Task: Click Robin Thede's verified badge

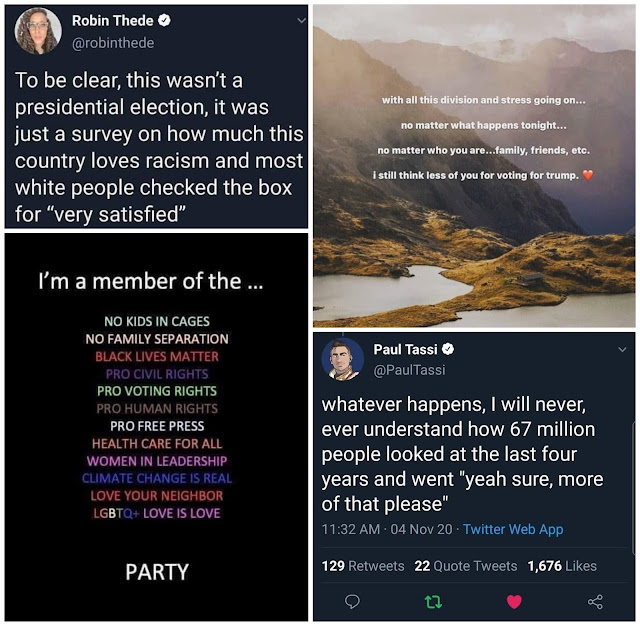Action: (164, 20)
